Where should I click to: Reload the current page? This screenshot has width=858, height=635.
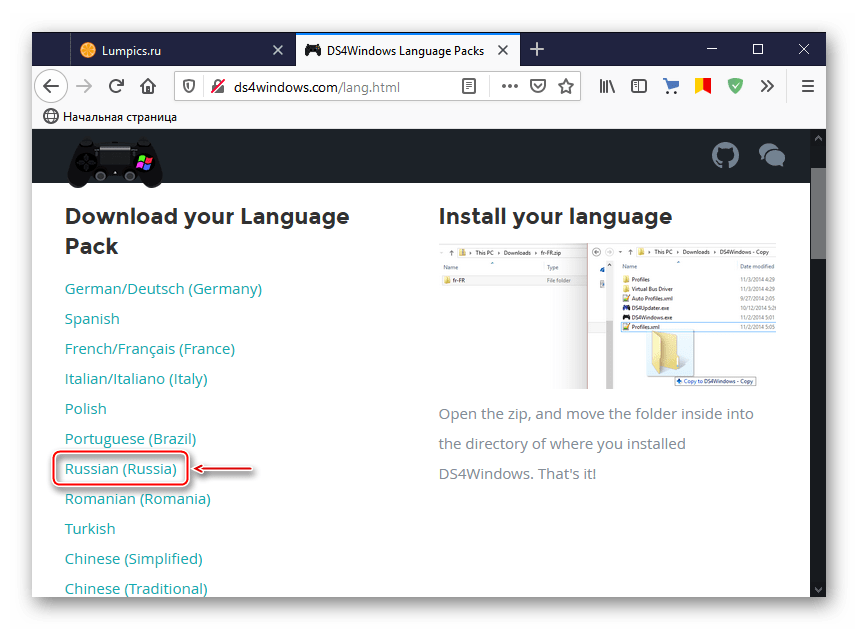116,86
